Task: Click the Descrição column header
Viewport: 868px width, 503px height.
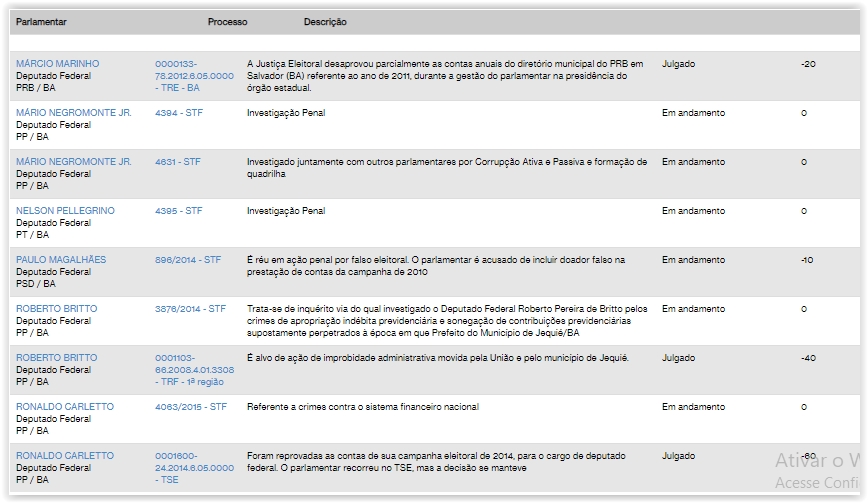Action: [x=325, y=22]
